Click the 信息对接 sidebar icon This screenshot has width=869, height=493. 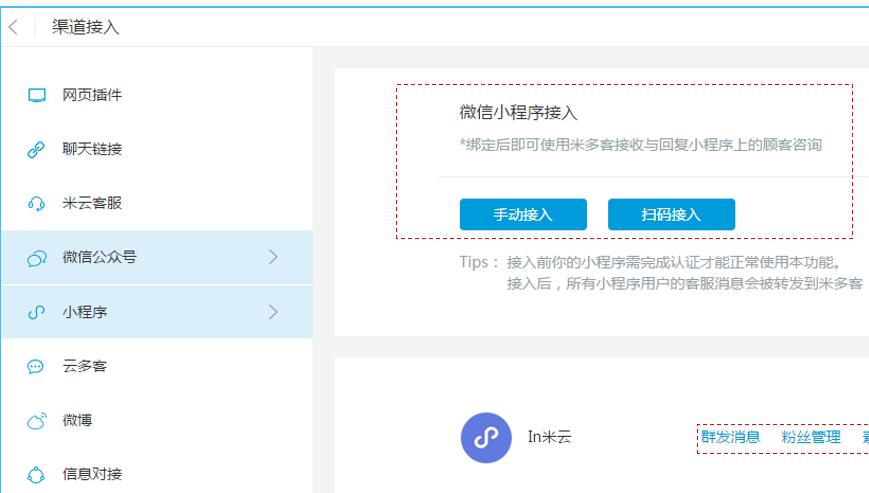pos(36,474)
